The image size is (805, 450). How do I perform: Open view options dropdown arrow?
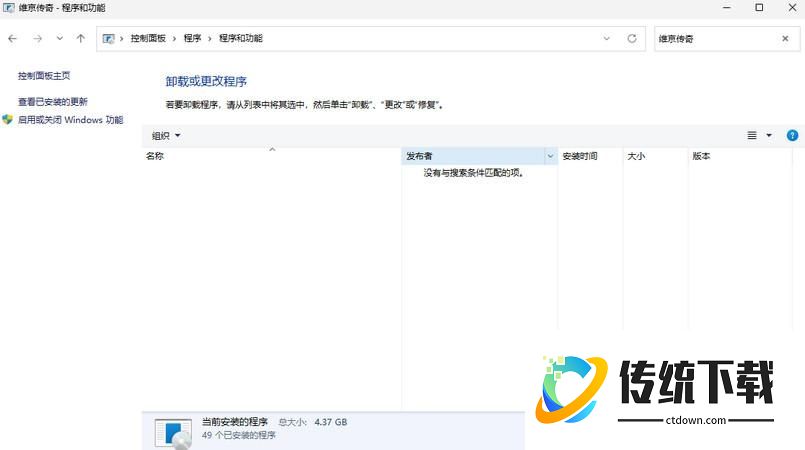tap(769, 135)
